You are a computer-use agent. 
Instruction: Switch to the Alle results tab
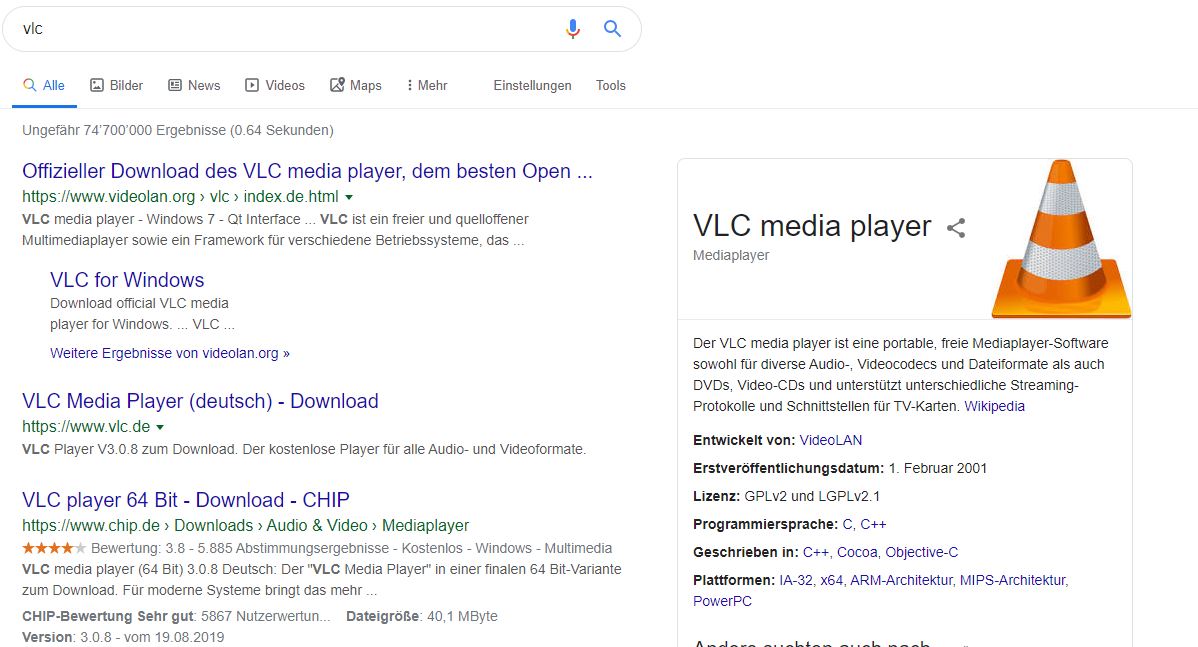(44, 86)
